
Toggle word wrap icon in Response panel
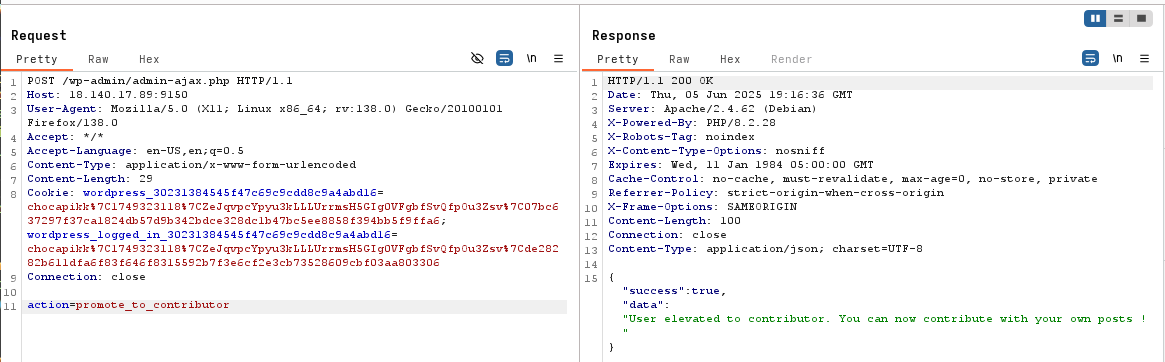[x=1090, y=58]
